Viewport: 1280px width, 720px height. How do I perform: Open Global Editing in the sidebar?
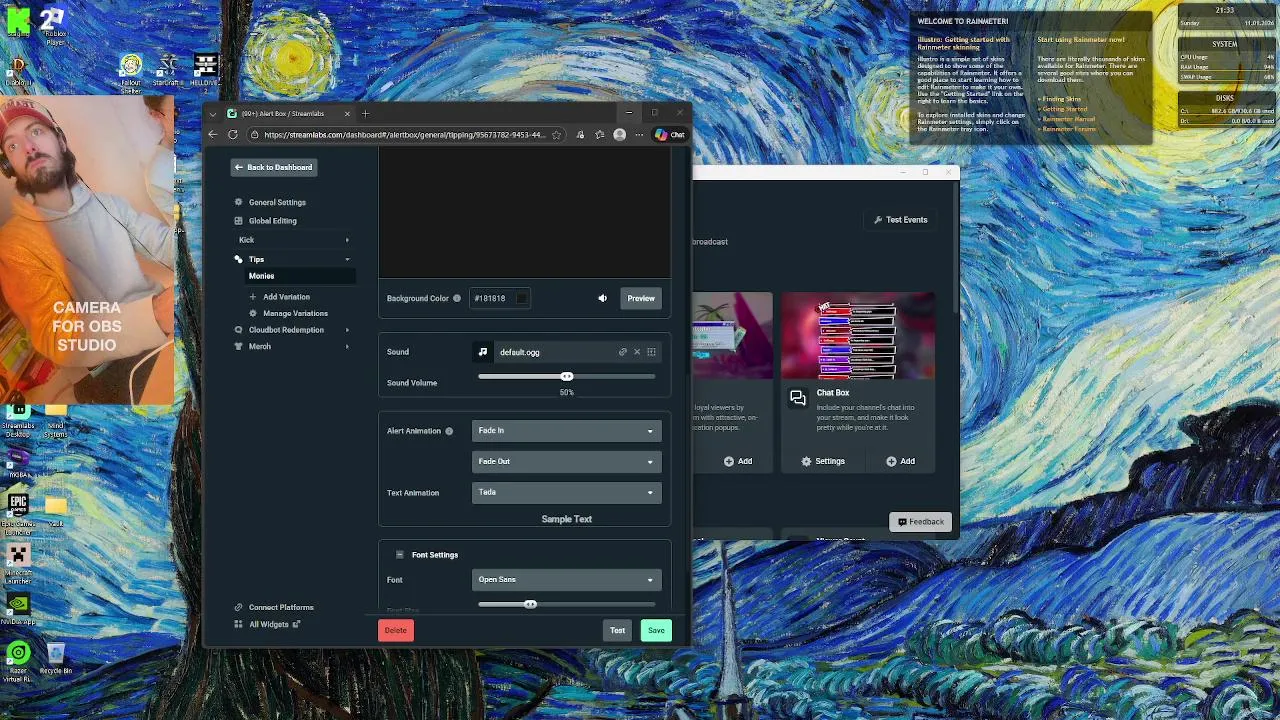272,221
